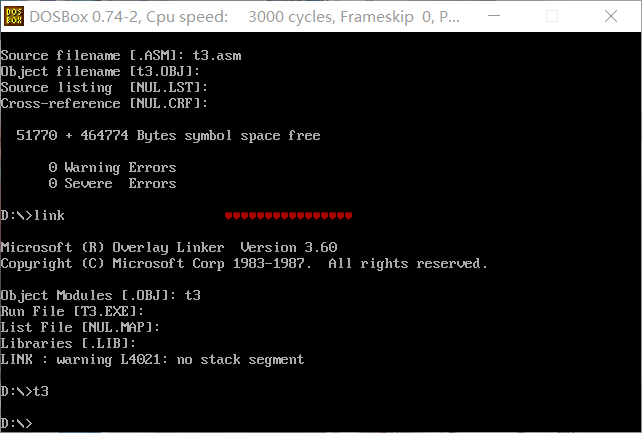Click the 'D:\>link' command line

point(33,215)
